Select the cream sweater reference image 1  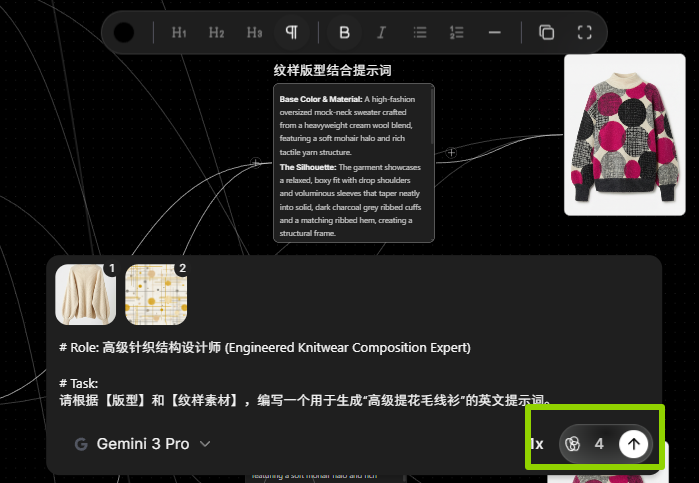[85, 294]
